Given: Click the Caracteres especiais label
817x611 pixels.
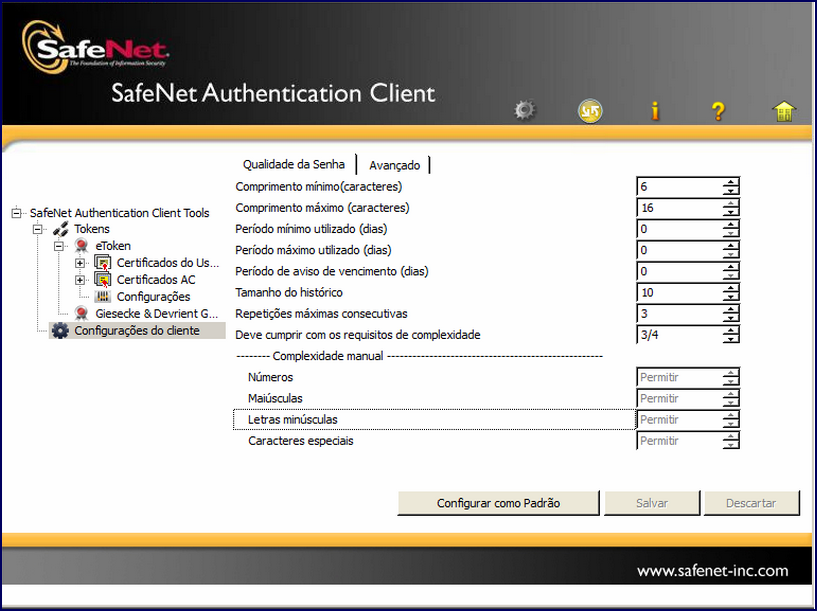Looking at the screenshot, I should click(301, 441).
